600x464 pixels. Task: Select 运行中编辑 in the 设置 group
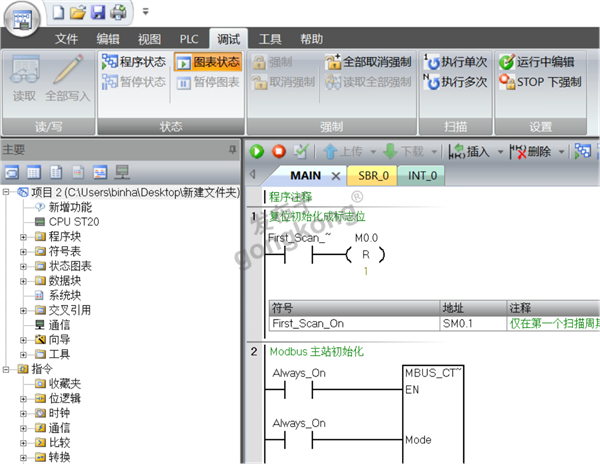coord(537,62)
